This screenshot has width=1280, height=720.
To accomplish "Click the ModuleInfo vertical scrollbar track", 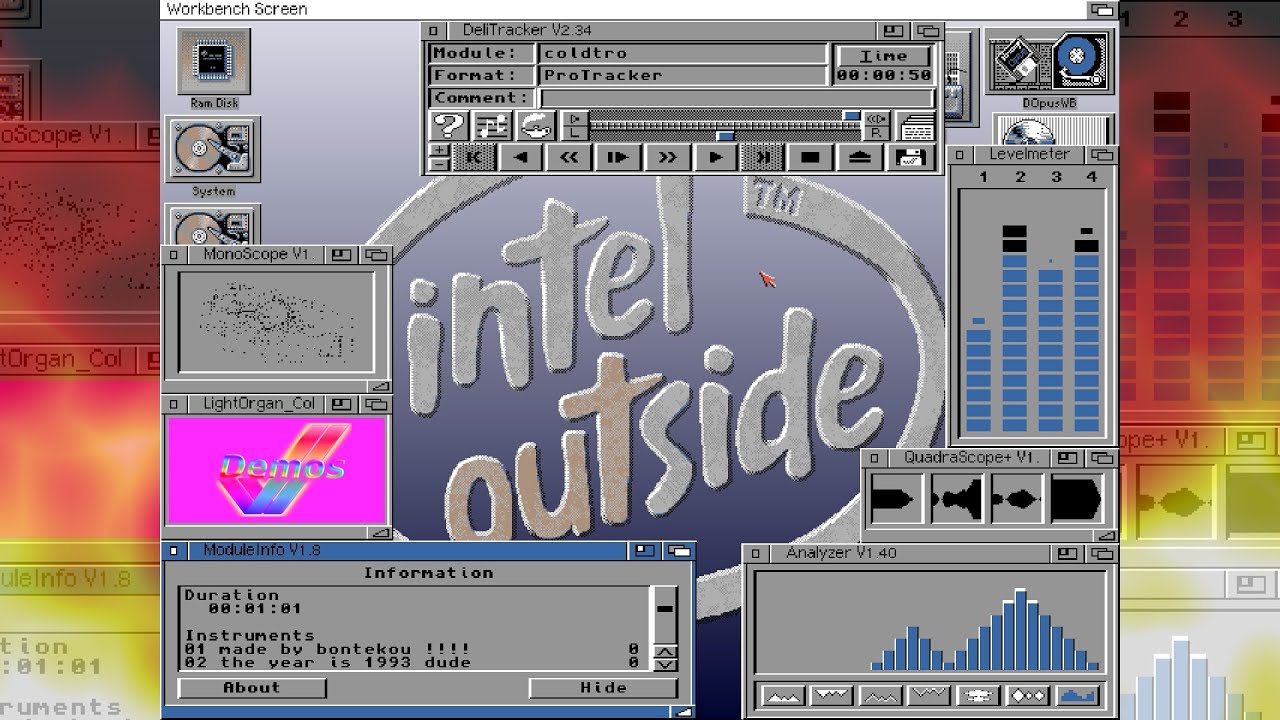I will pos(664,615).
